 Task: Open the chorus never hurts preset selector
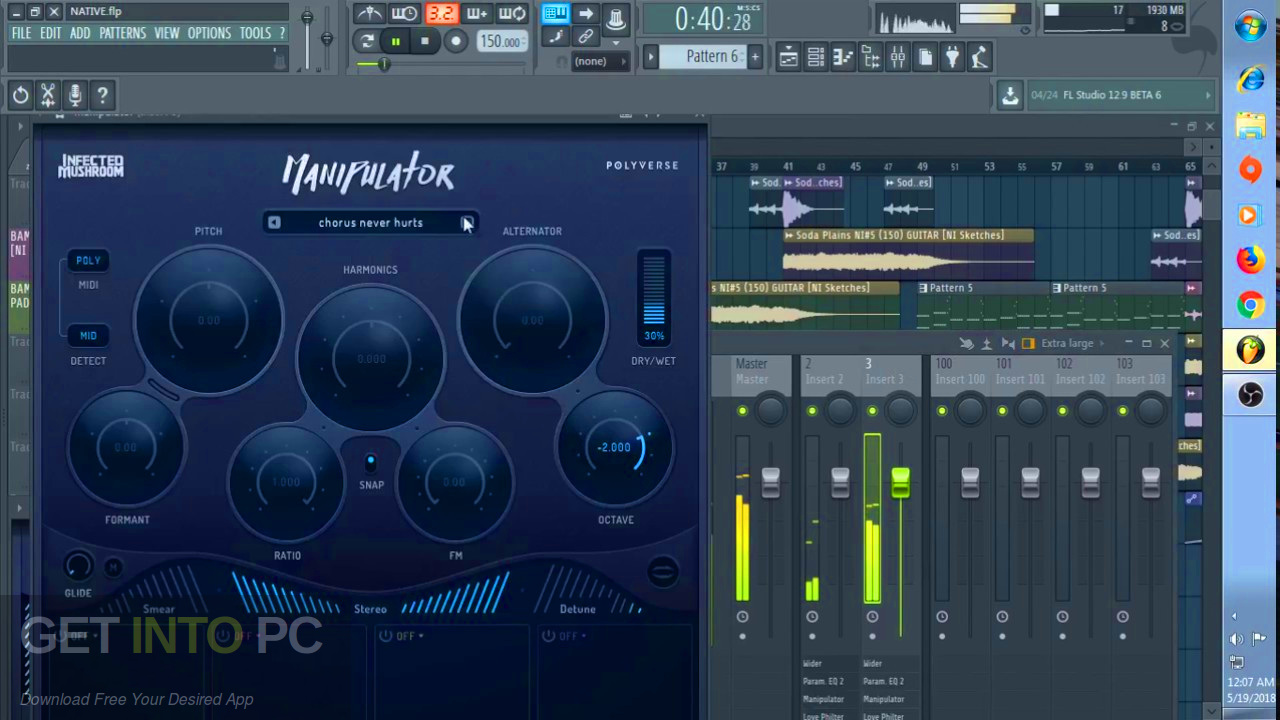(x=370, y=223)
